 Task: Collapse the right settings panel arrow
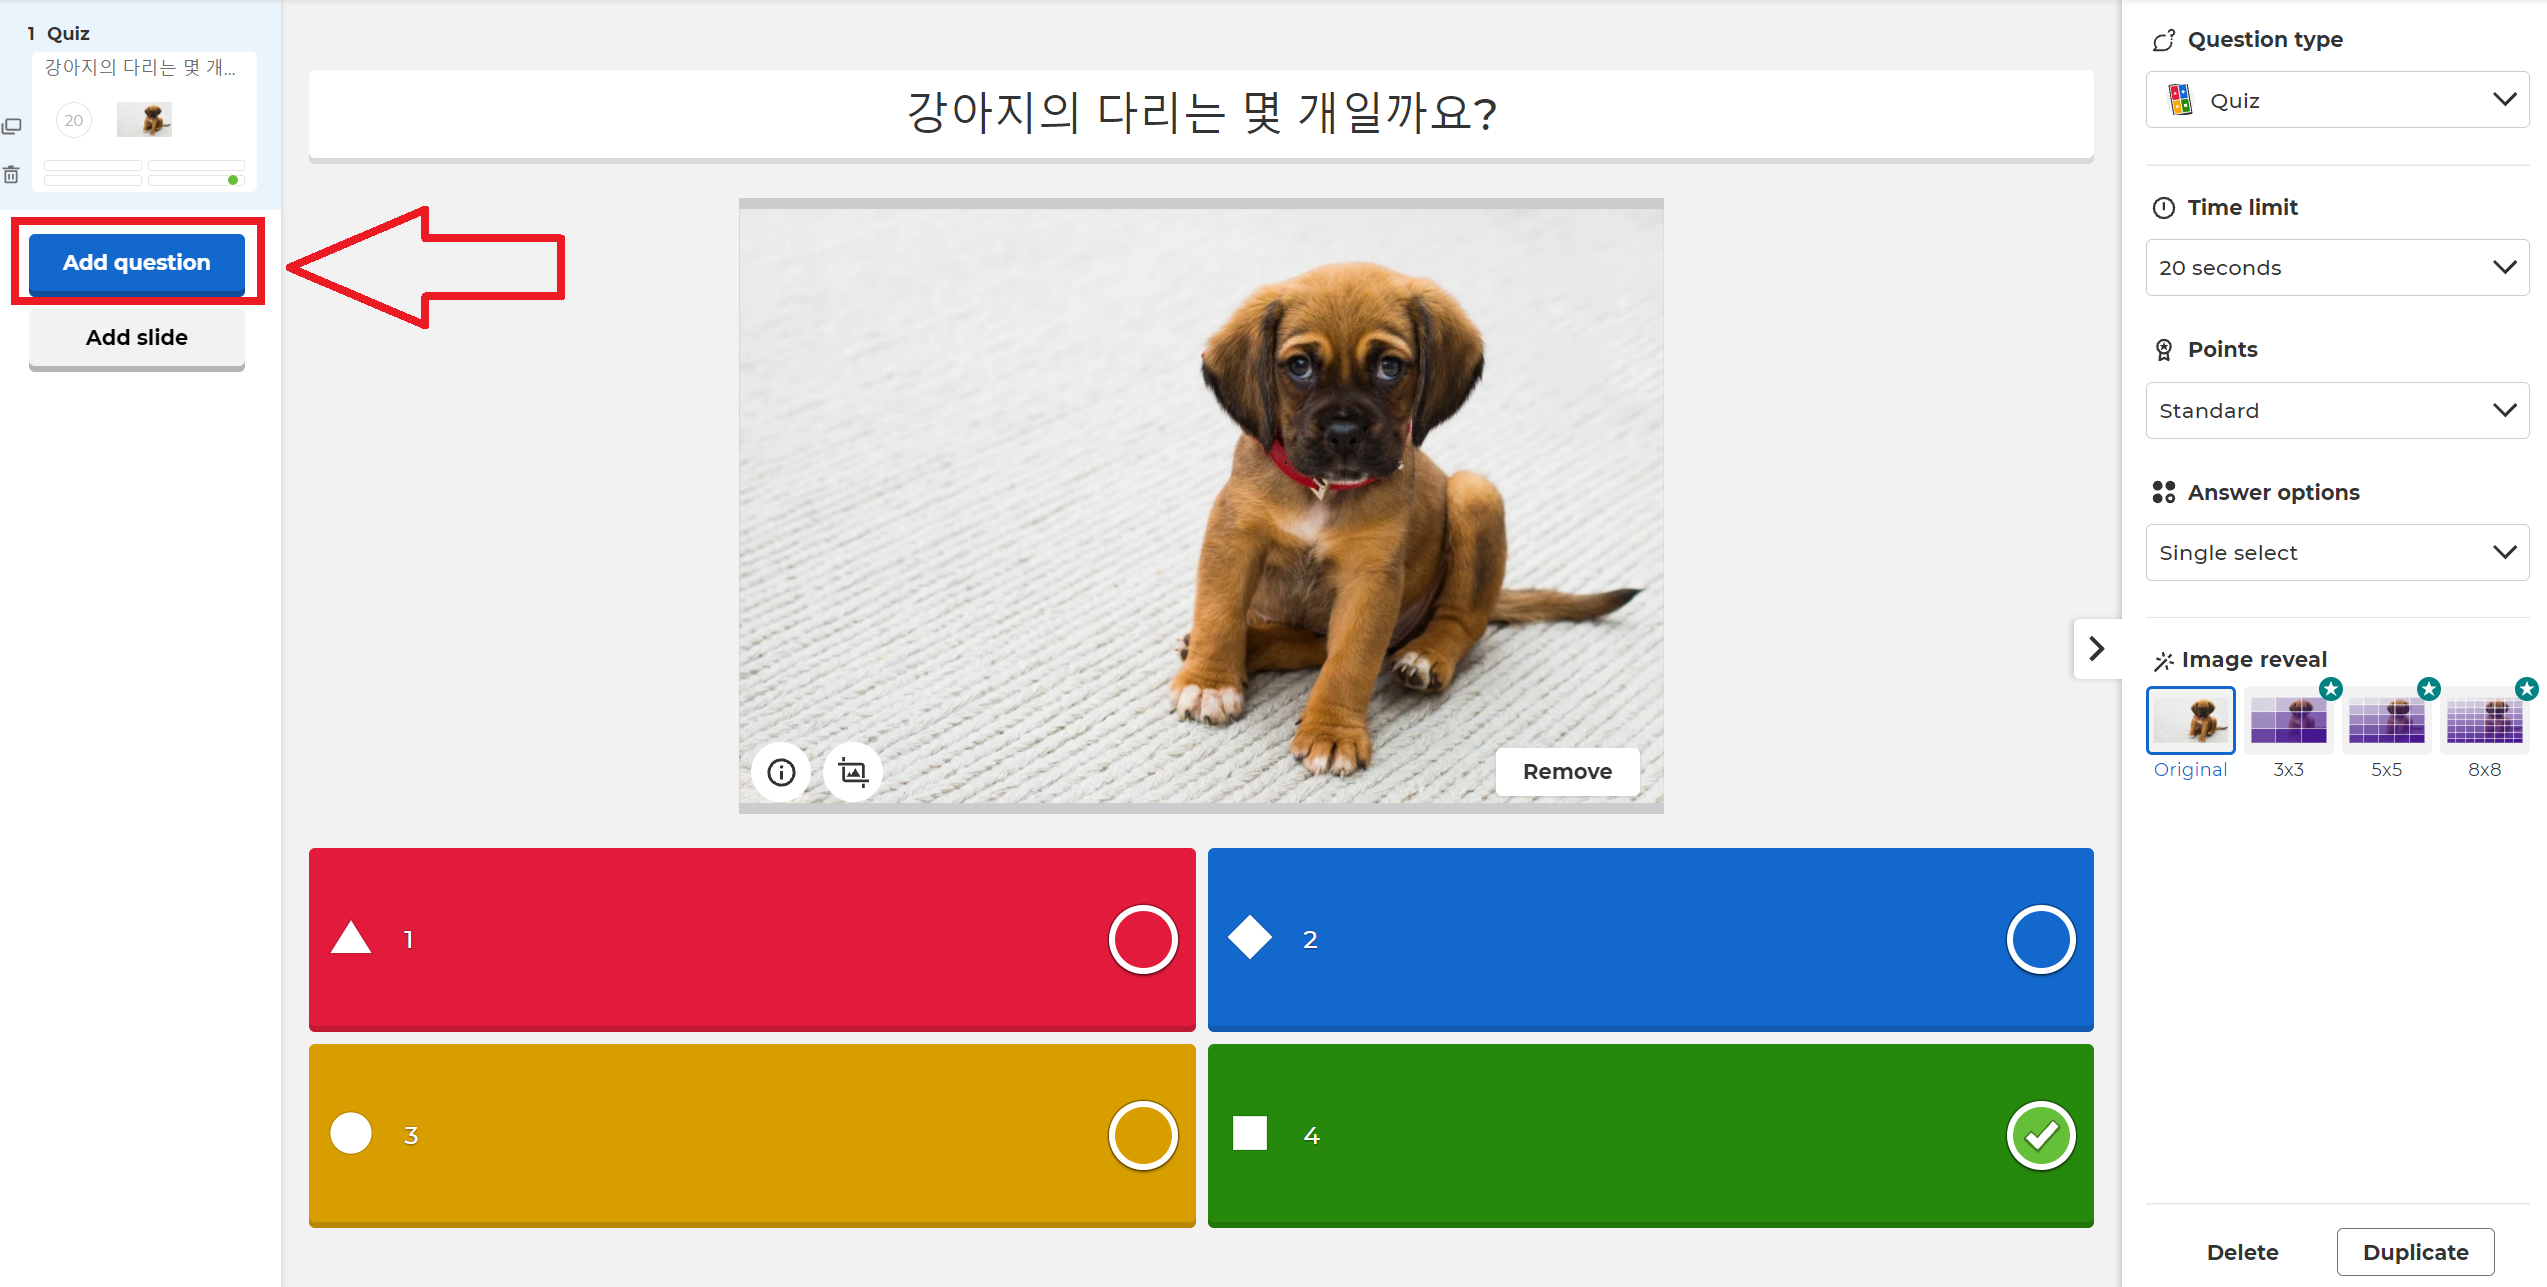click(x=2097, y=648)
